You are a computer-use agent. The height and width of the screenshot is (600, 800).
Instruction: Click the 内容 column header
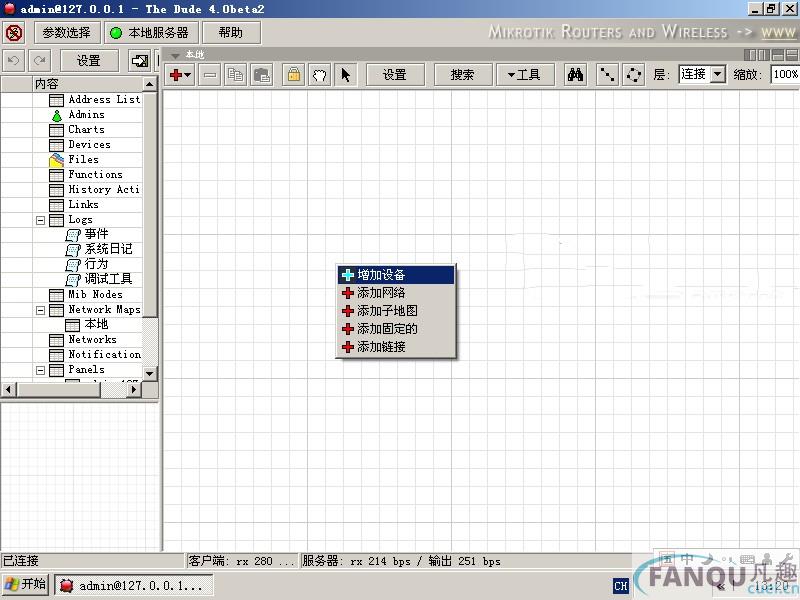[87, 84]
